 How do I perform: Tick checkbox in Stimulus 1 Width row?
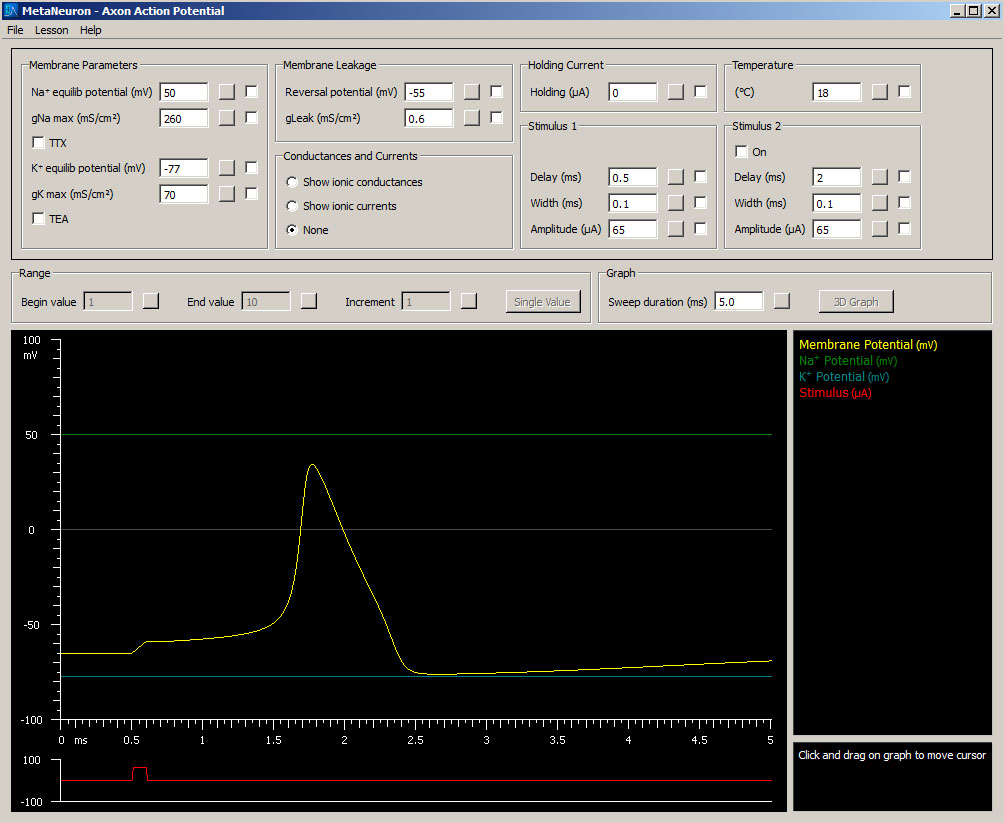click(700, 202)
